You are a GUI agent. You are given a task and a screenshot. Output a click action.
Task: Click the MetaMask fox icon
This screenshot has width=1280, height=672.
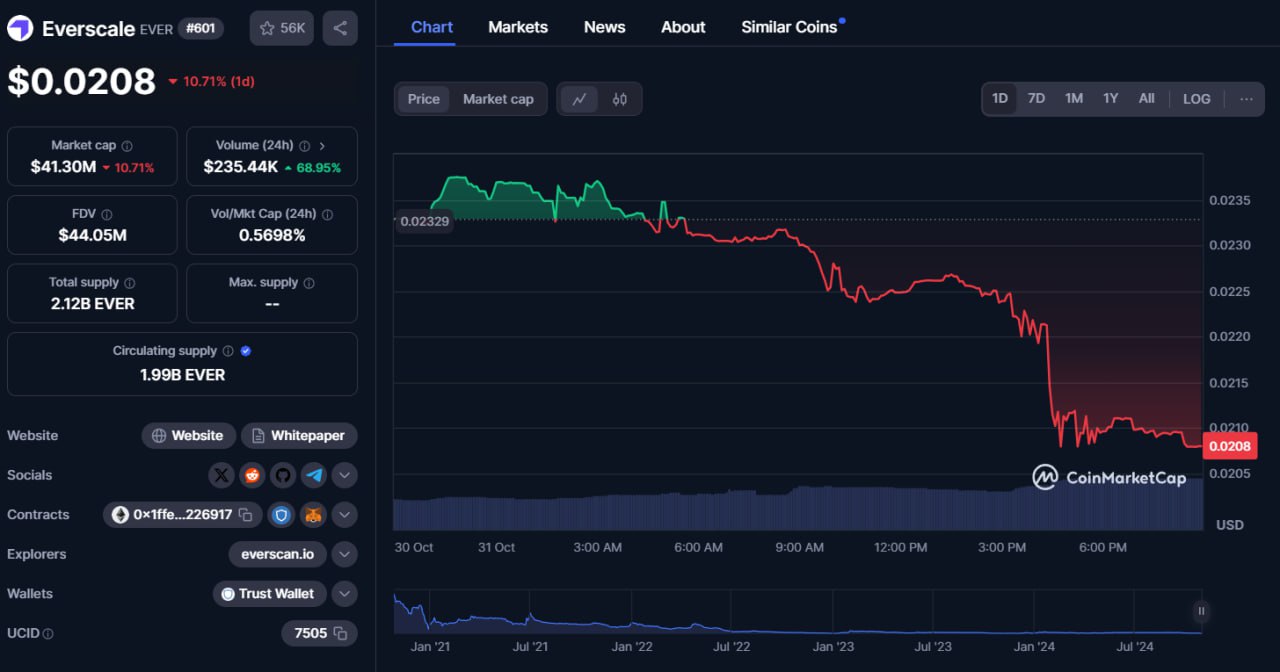click(314, 515)
